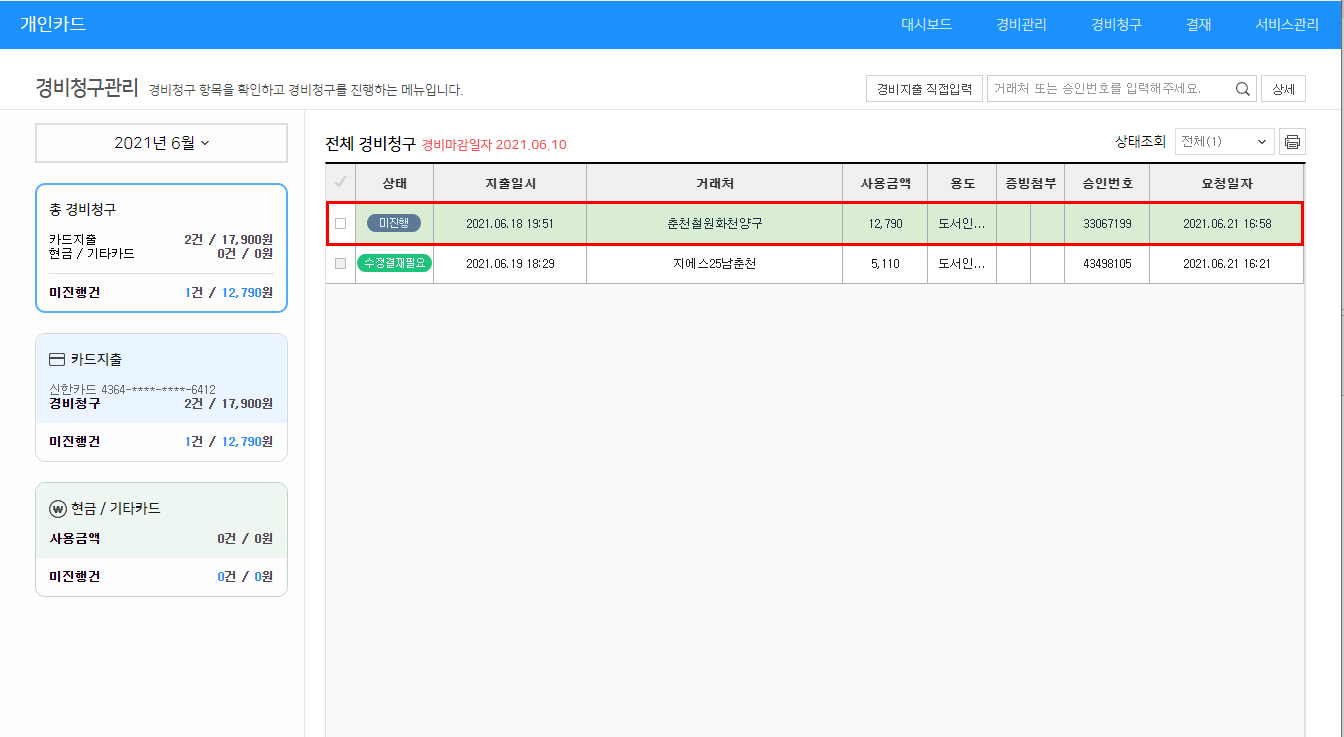1344x737 pixels.
Task: Click the search magnifier icon
Action: tap(1243, 89)
